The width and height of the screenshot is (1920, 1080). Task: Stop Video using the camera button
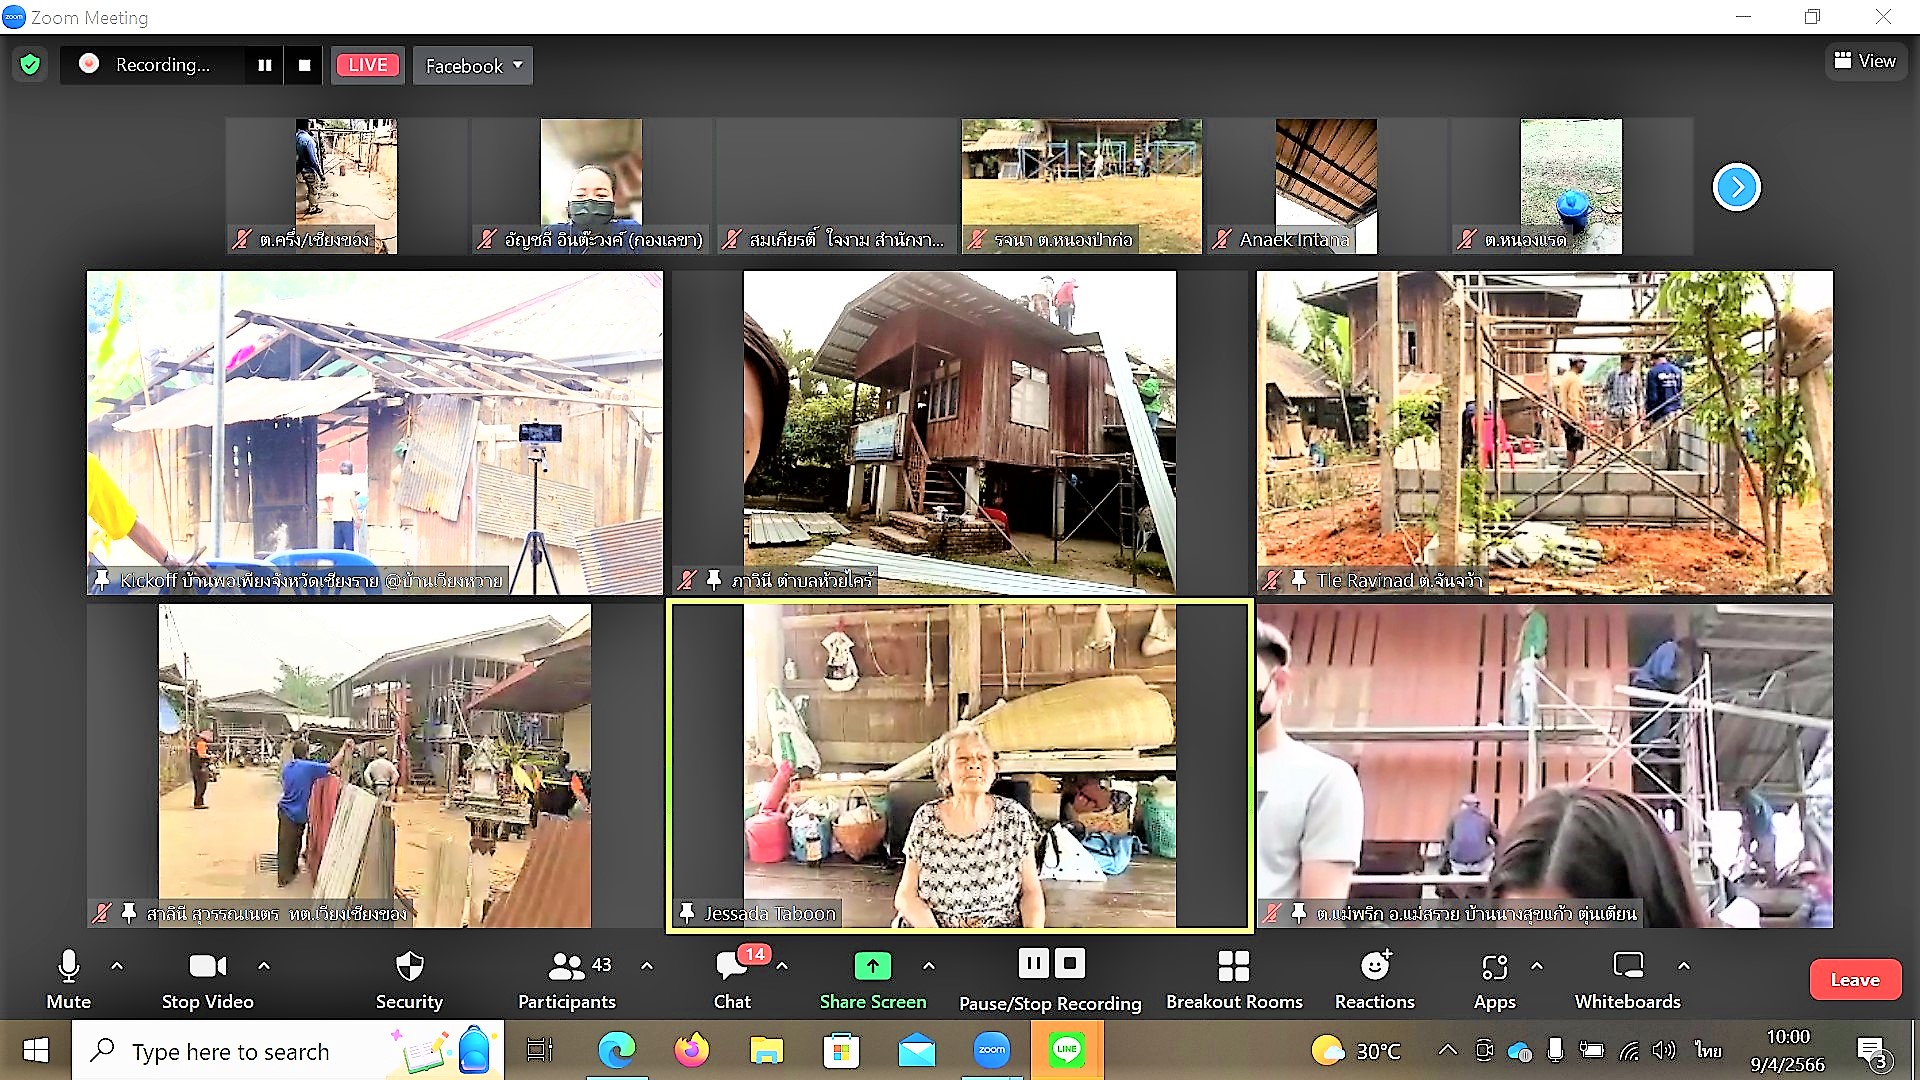[x=207, y=979]
